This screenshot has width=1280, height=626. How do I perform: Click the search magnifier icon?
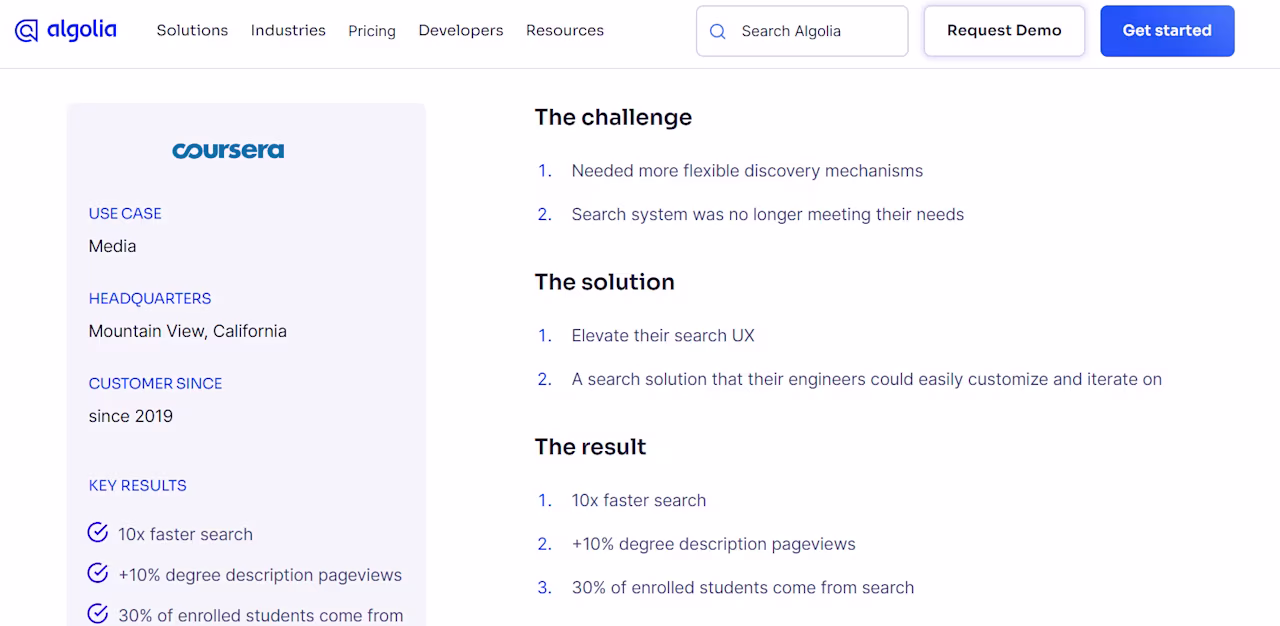point(717,31)
